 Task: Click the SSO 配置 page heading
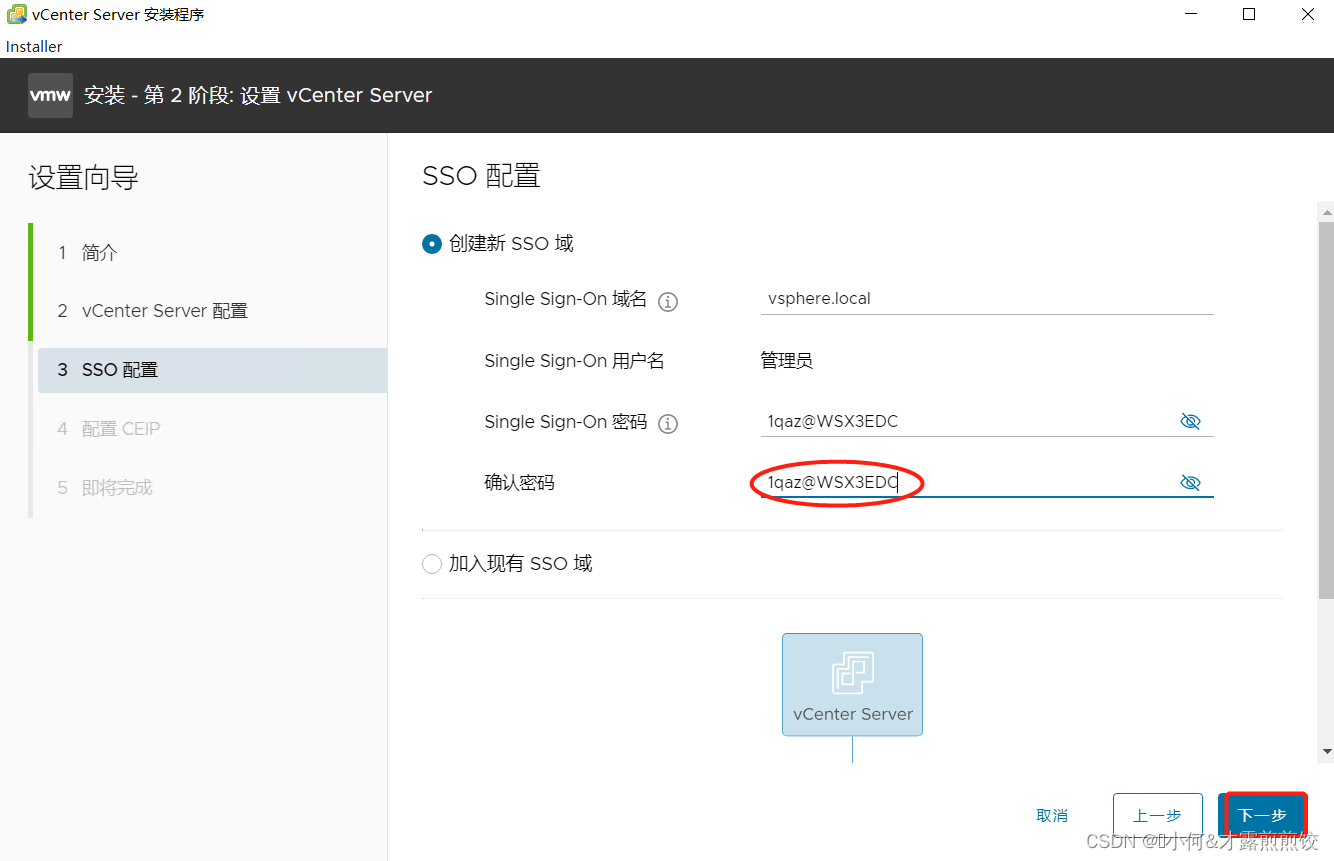[x=482, y=176]
